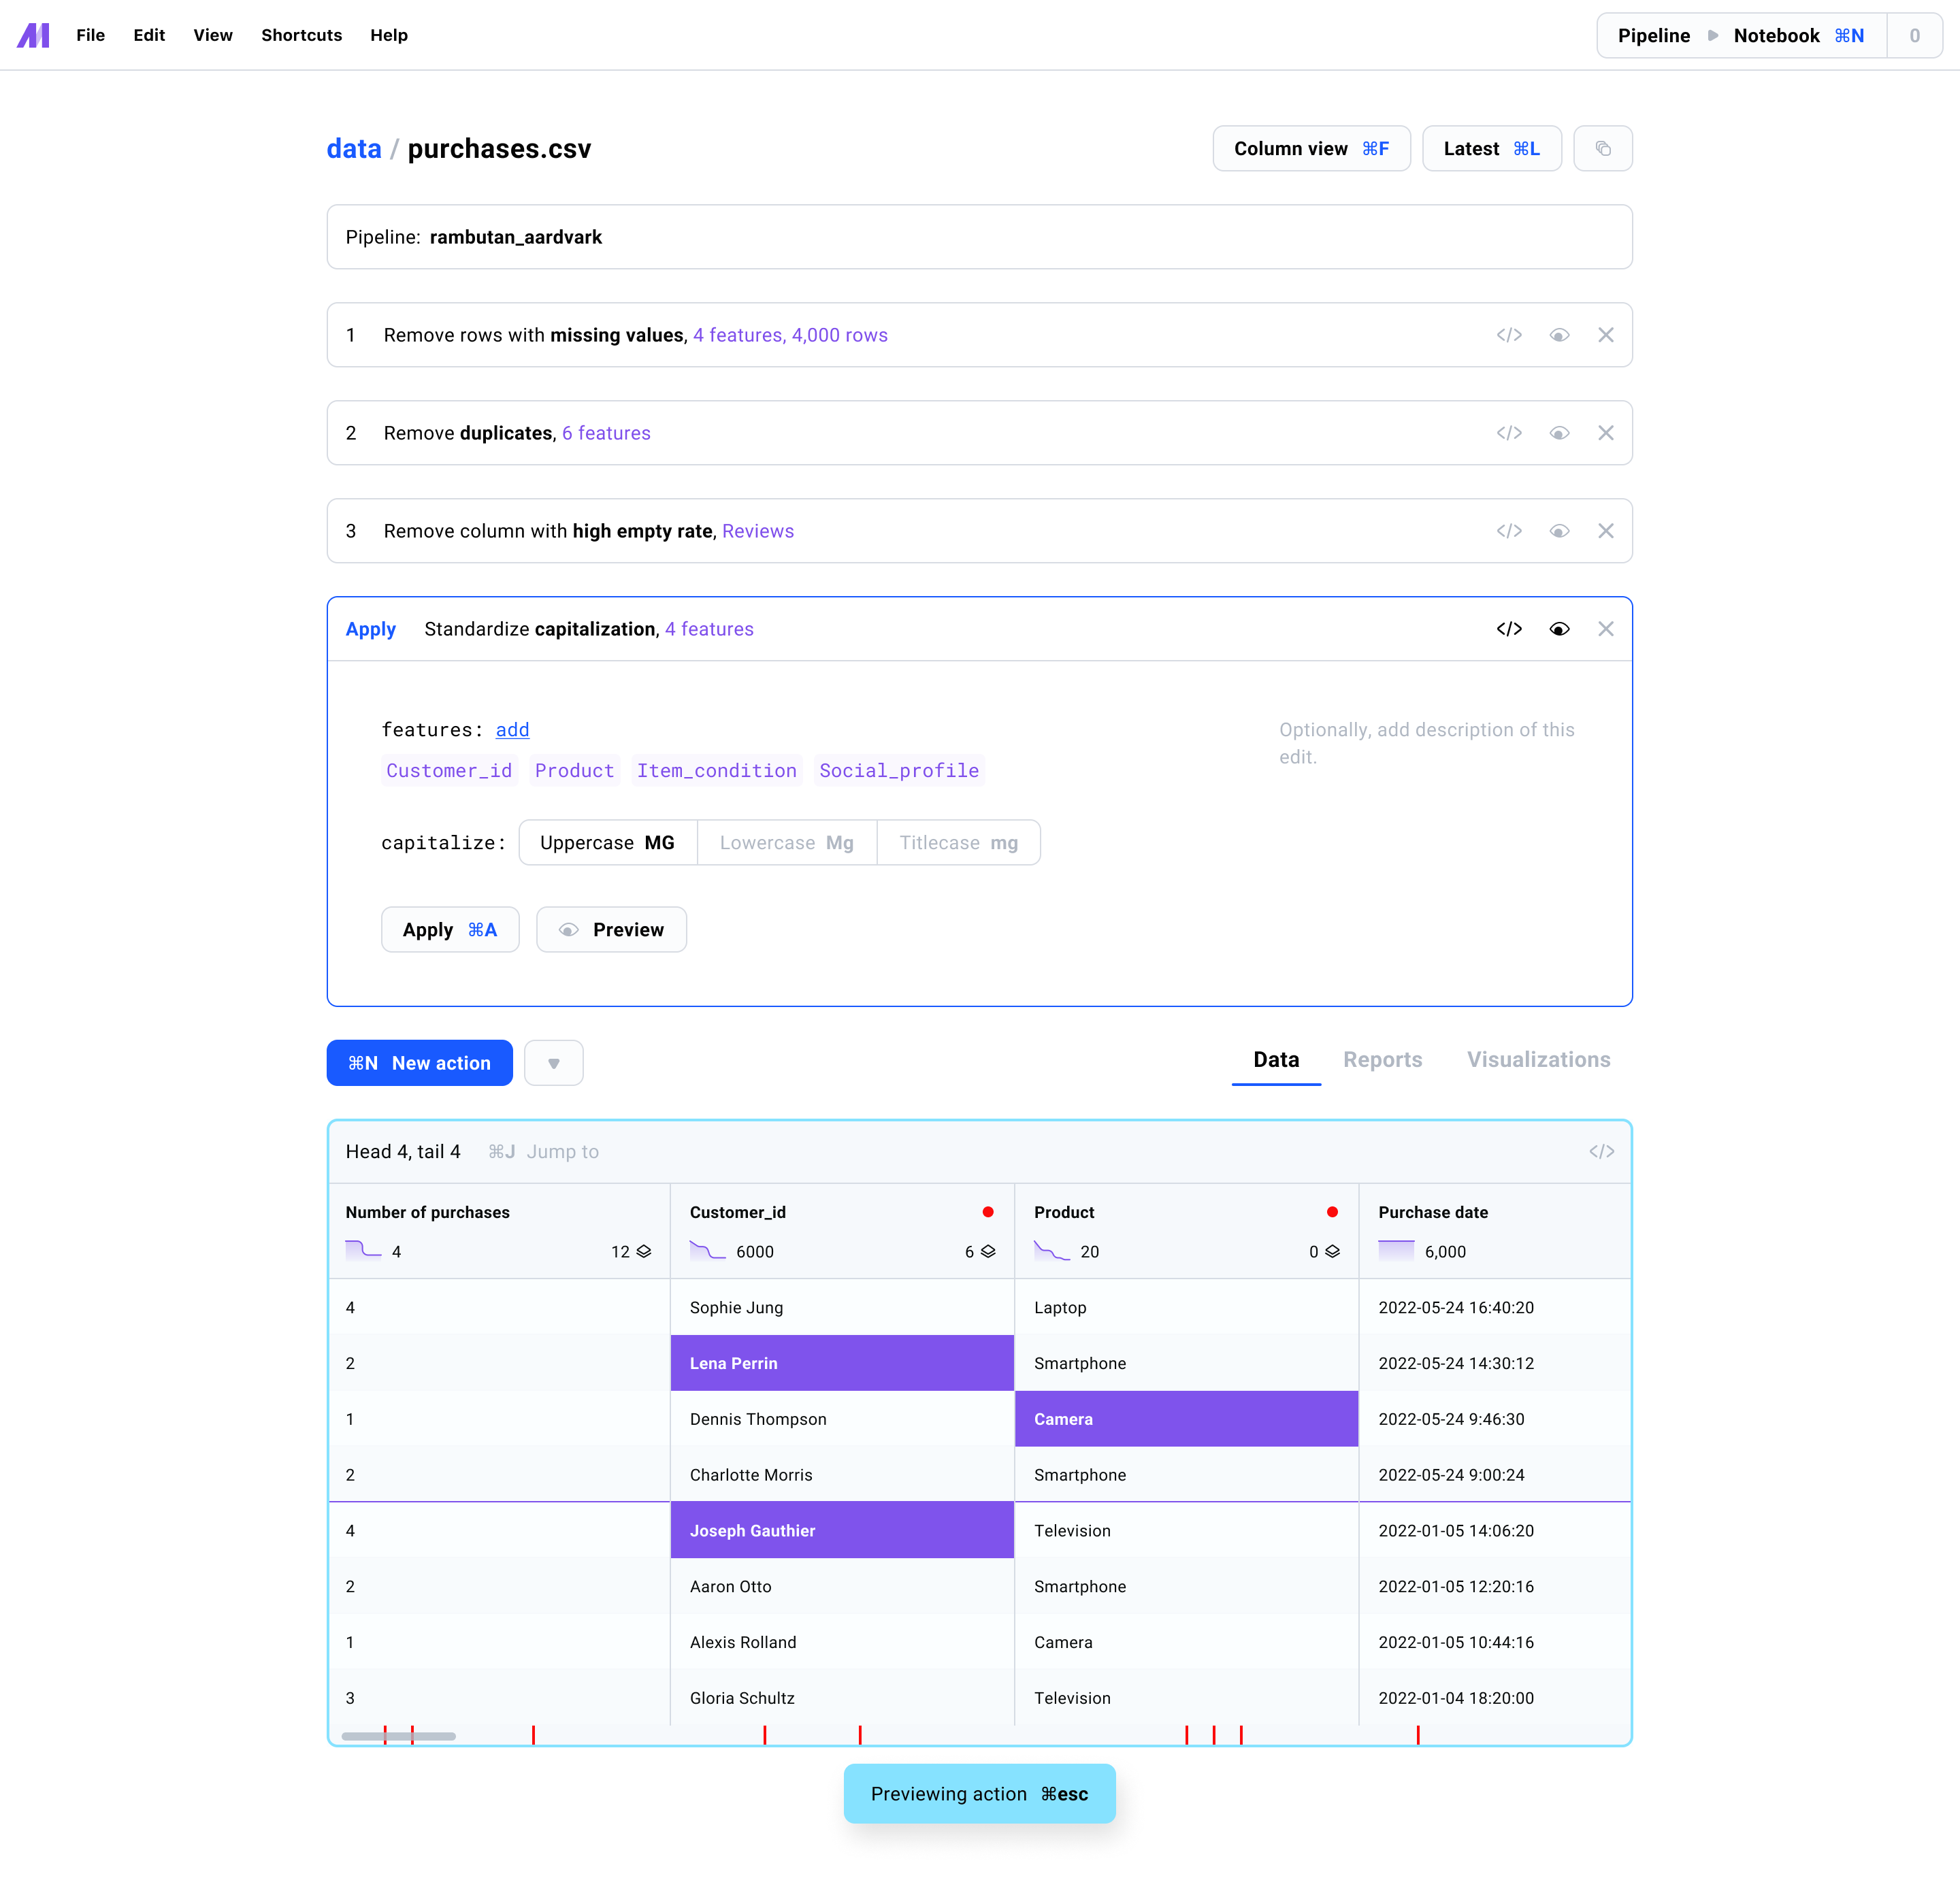Click layers icon in Customer_id column header

coord(988,1251)
